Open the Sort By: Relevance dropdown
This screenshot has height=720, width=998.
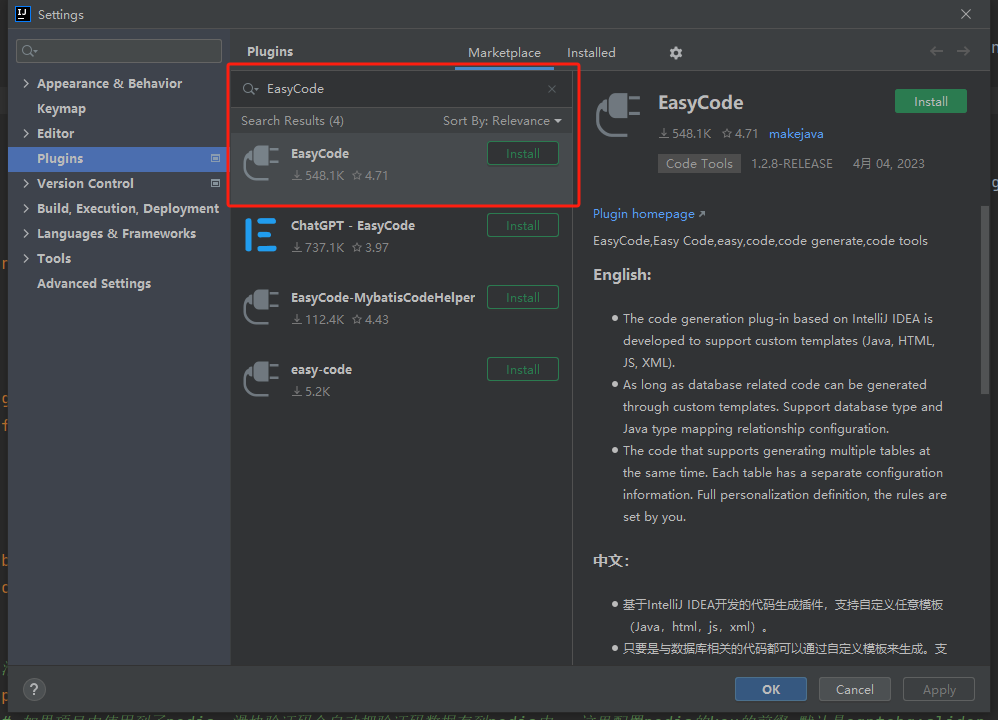502,121
